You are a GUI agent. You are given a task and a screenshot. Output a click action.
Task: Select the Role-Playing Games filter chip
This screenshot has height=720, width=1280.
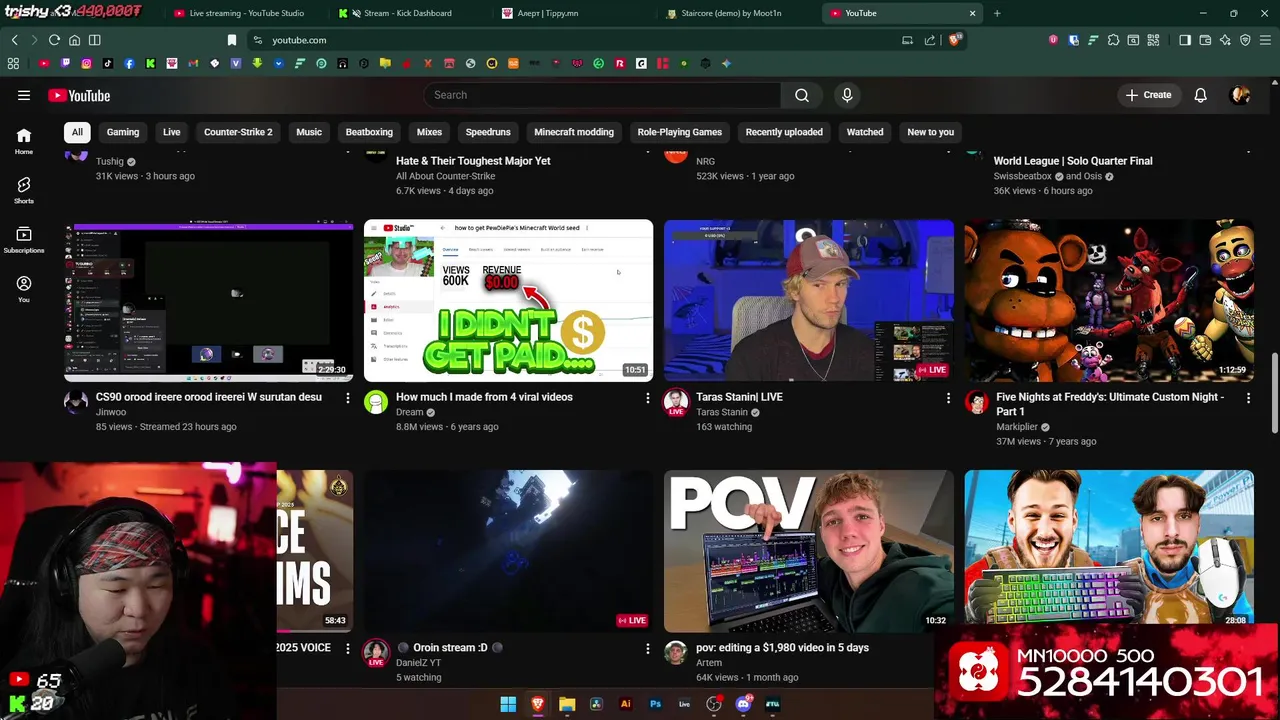(680, 132)
